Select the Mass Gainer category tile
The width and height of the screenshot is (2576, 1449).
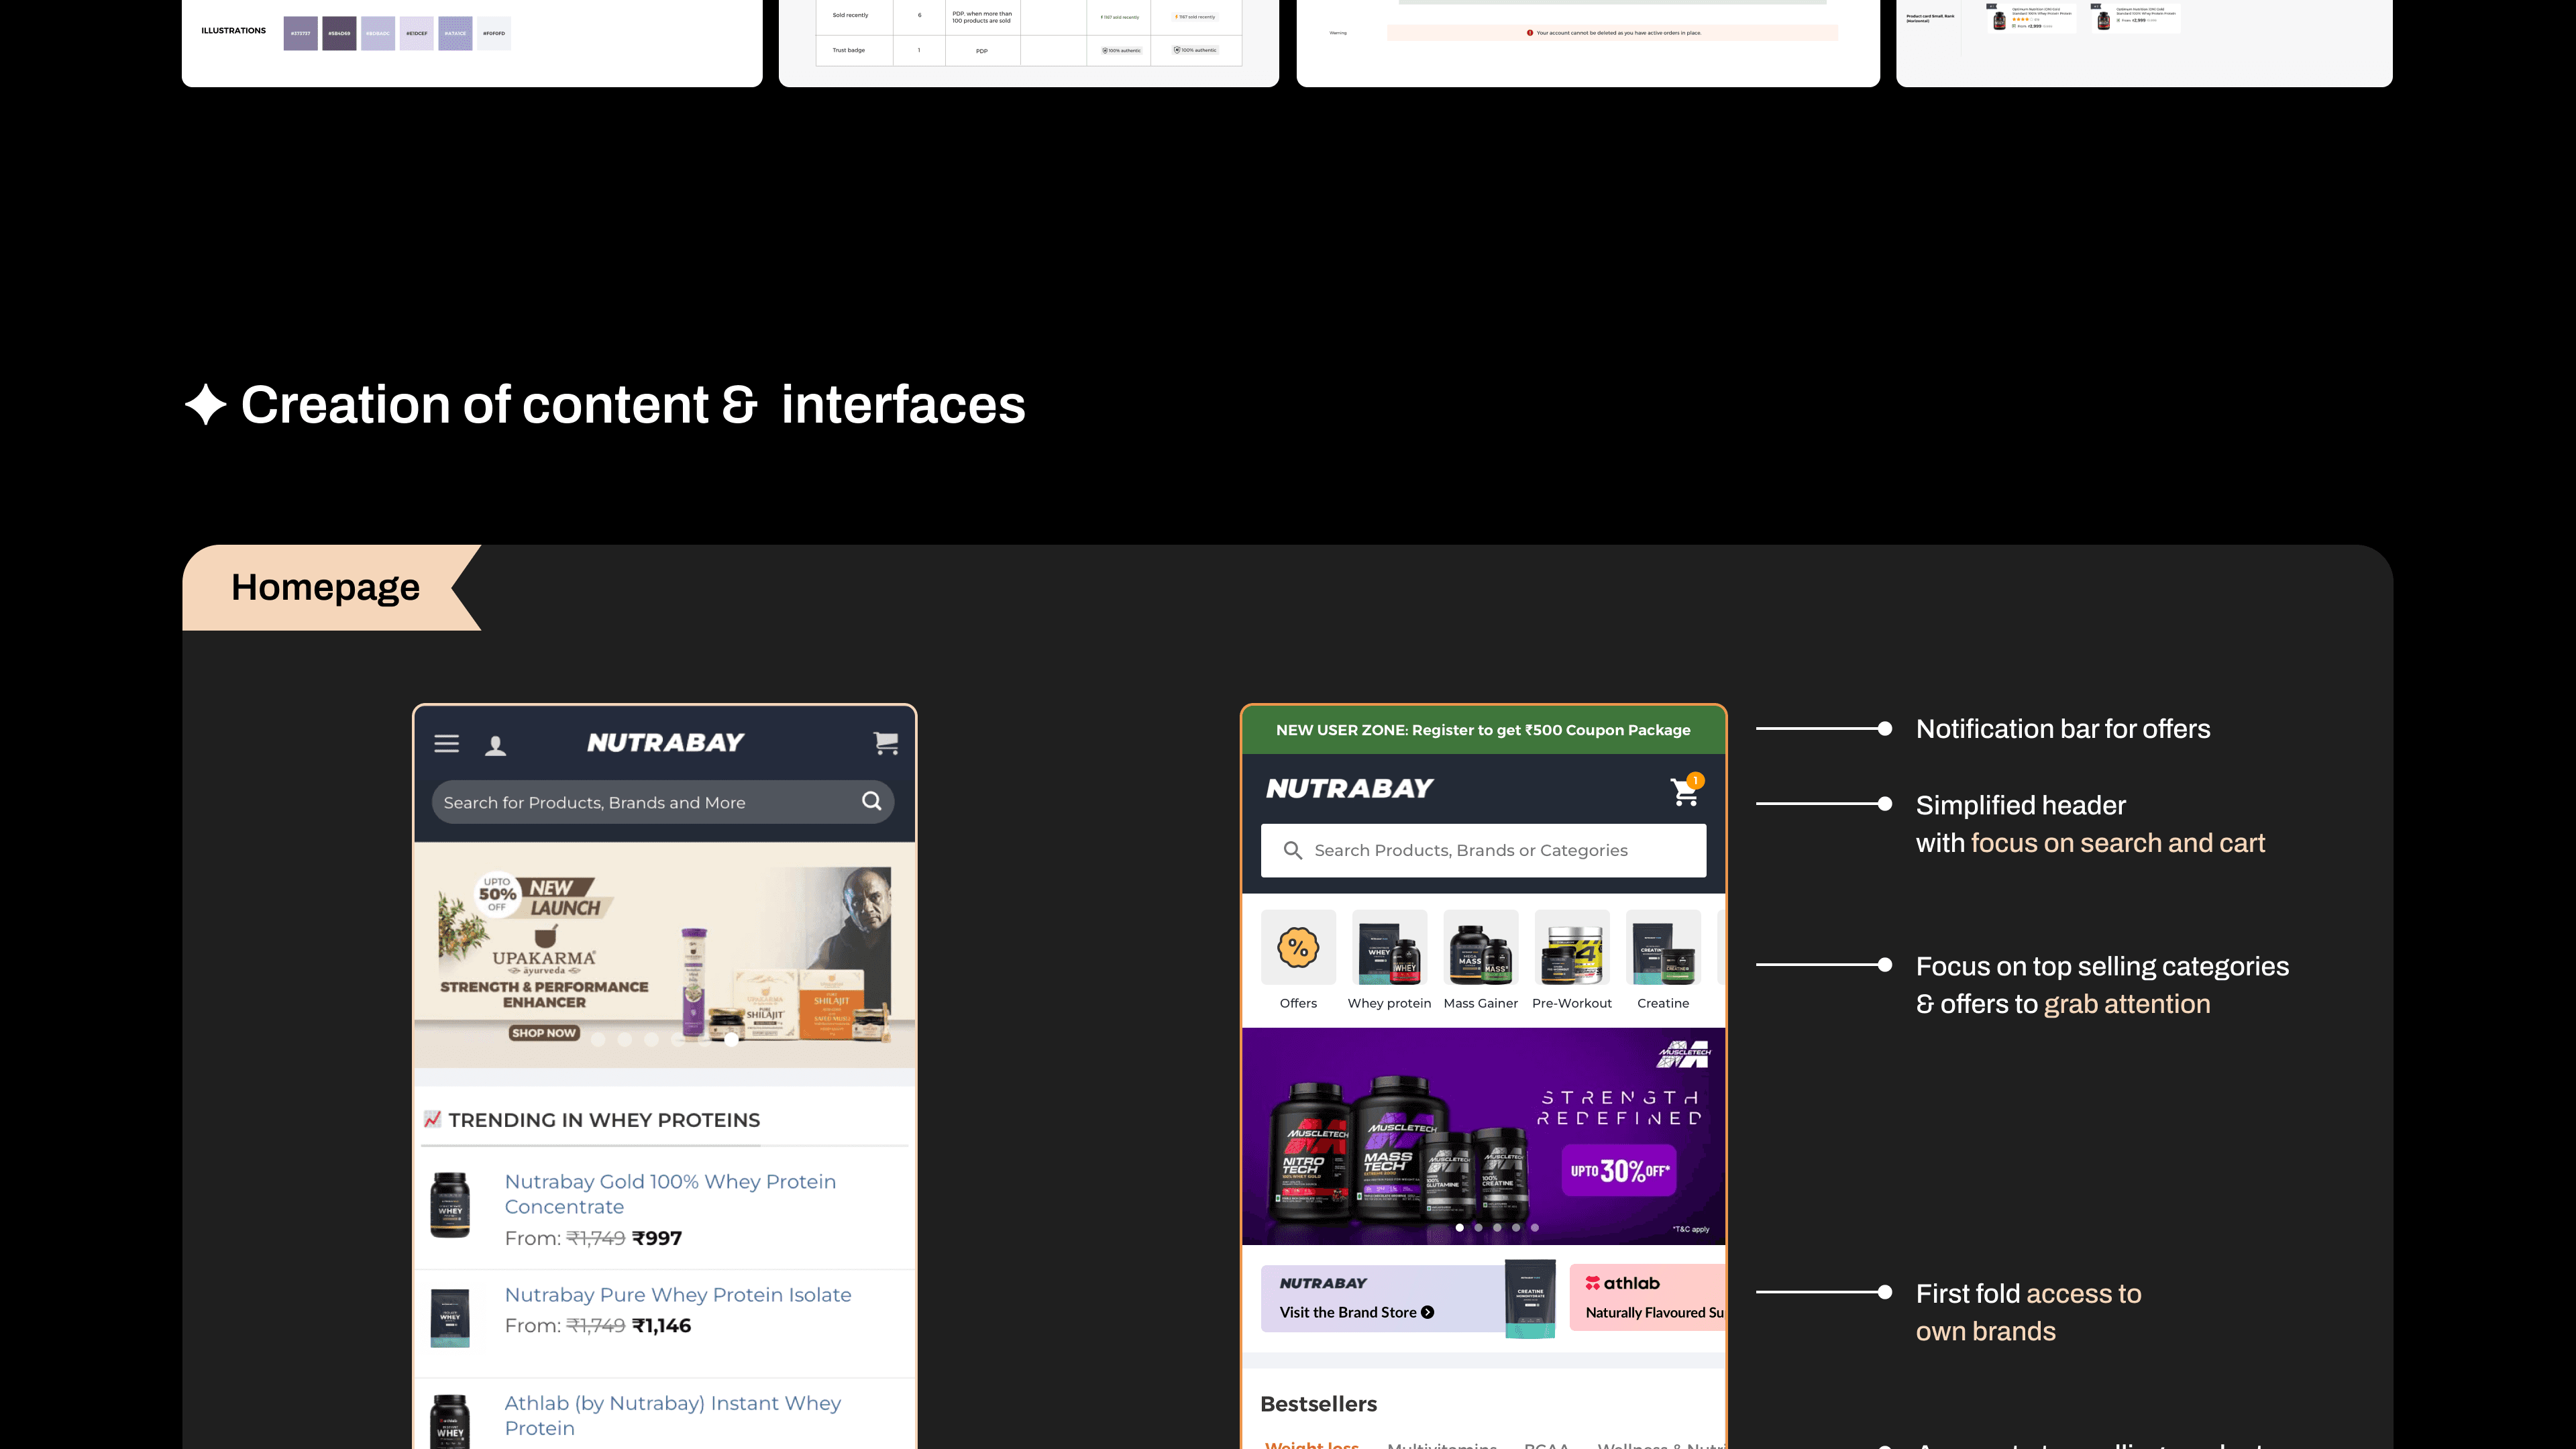[x=1480, y=947]
